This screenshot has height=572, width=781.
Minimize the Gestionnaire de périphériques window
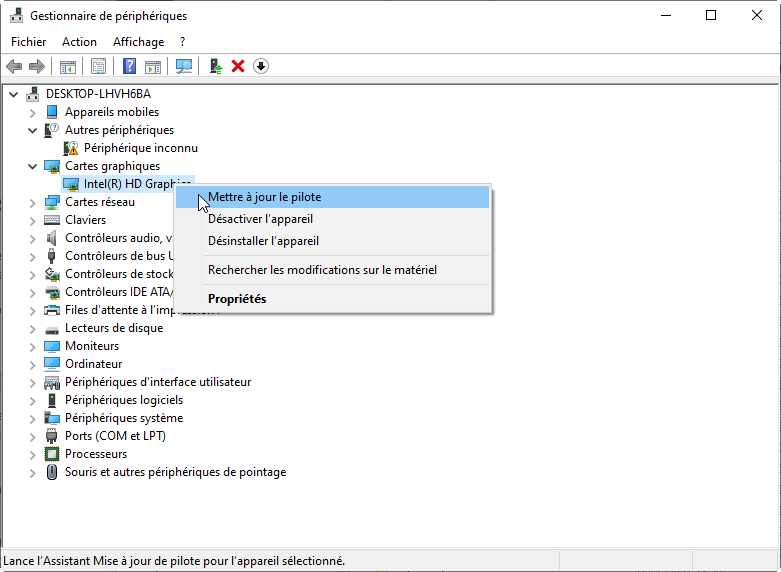point(666,15)
